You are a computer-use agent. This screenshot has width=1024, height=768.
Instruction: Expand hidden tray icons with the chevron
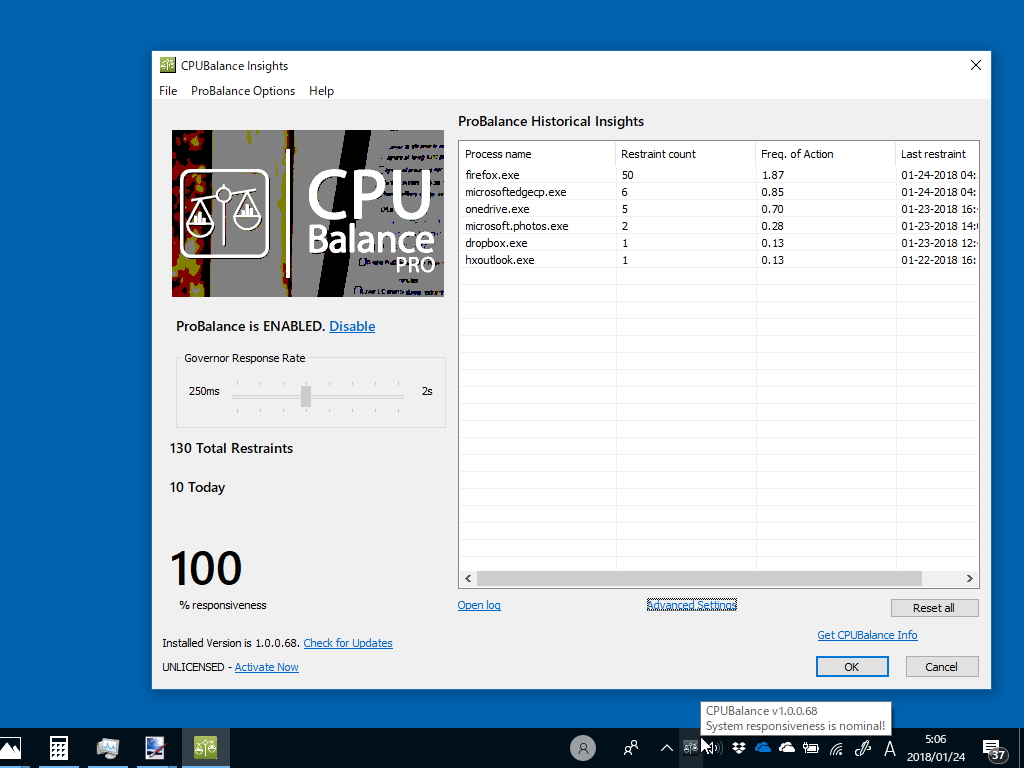(665, 747)
